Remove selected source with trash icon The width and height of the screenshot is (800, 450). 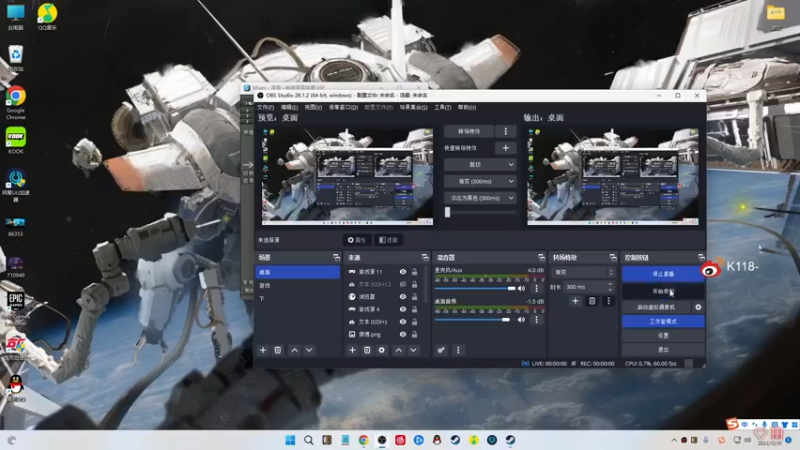(367, 350)
